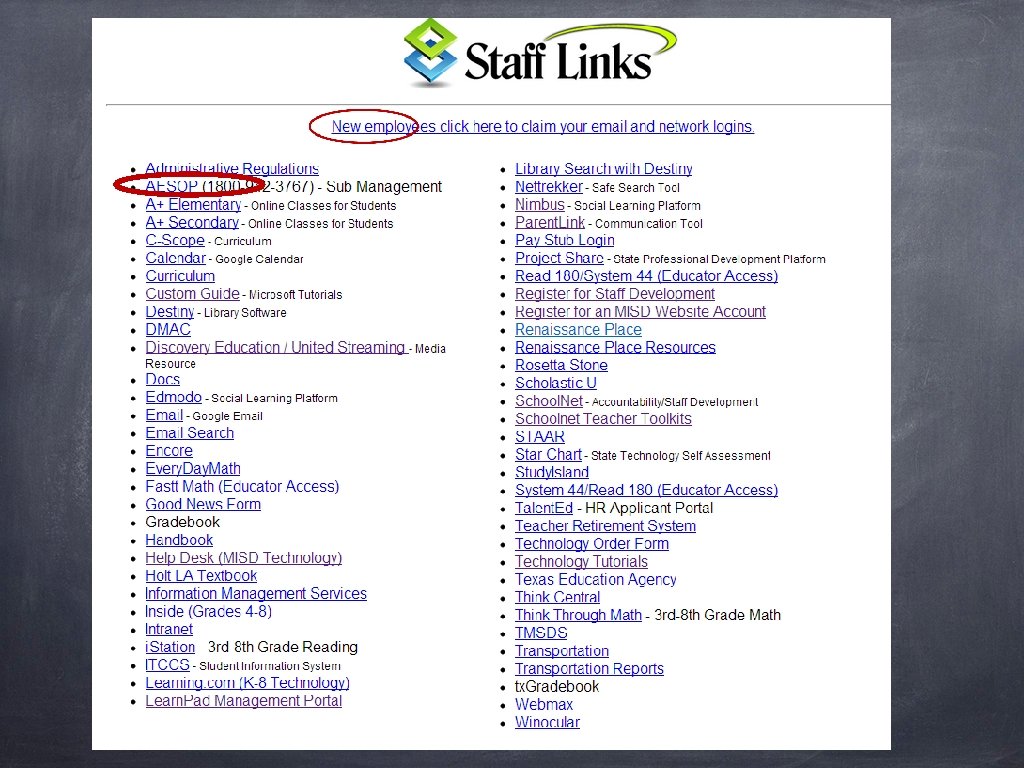Screen dimensions: 1024x768
Task: Click the Email Search link
Action: point(189,432)
